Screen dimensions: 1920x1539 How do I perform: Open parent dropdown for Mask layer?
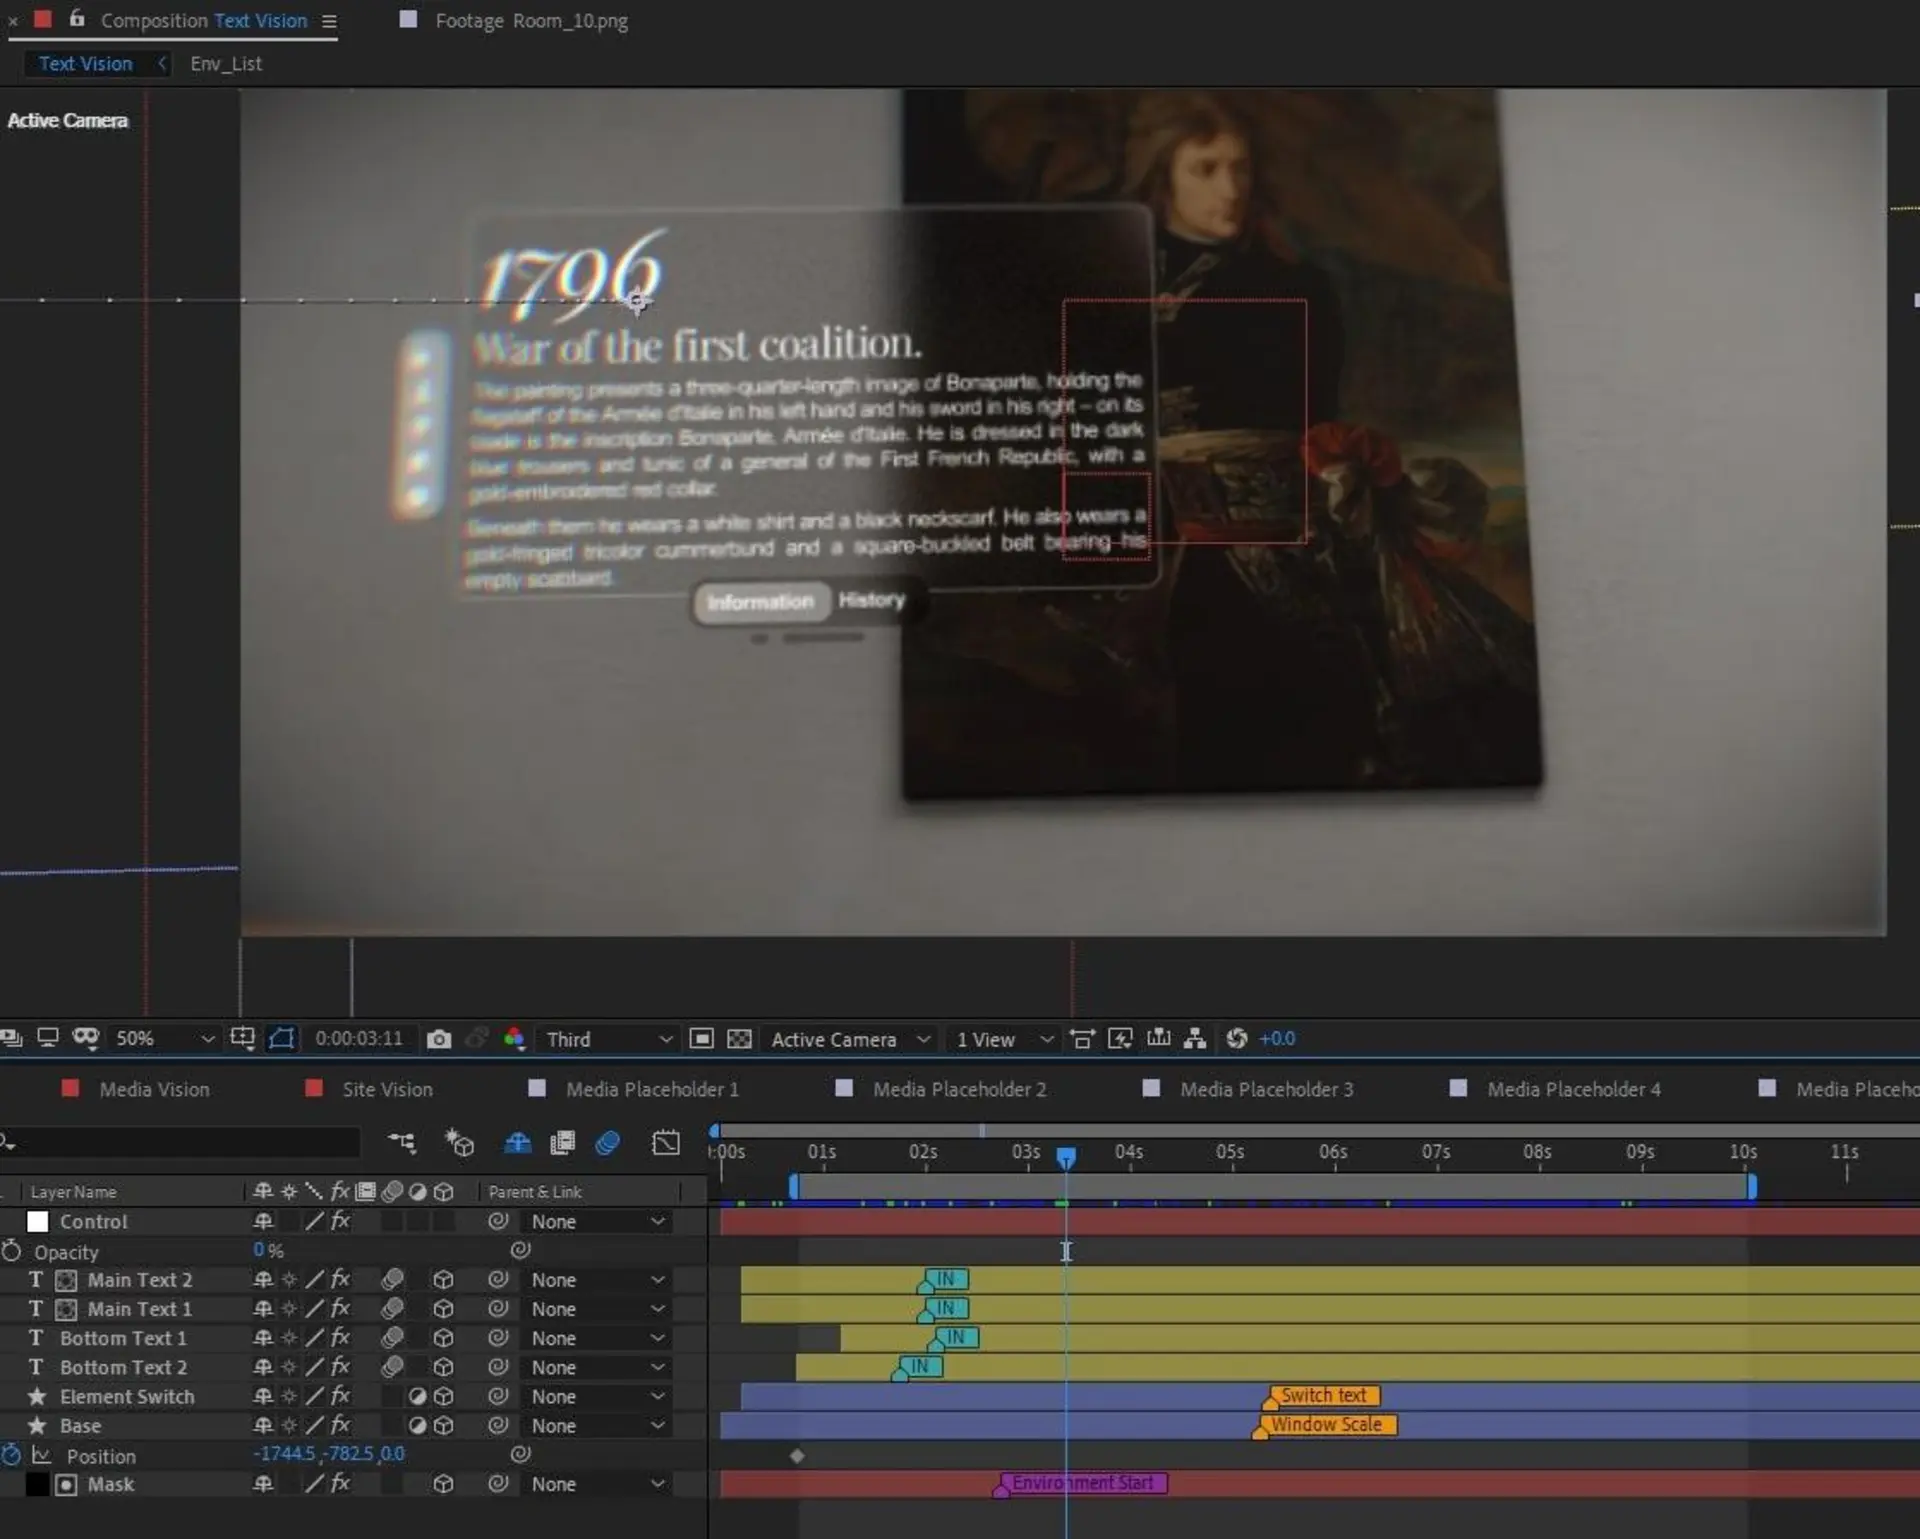tap(597, 1484)
